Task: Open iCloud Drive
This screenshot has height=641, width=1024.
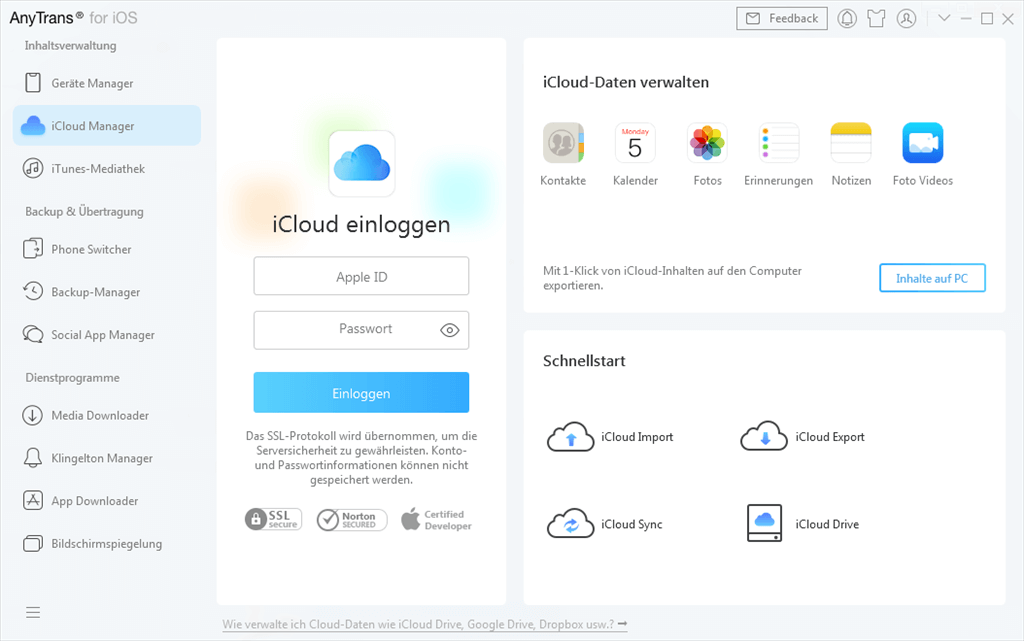Action: point(803,524)
